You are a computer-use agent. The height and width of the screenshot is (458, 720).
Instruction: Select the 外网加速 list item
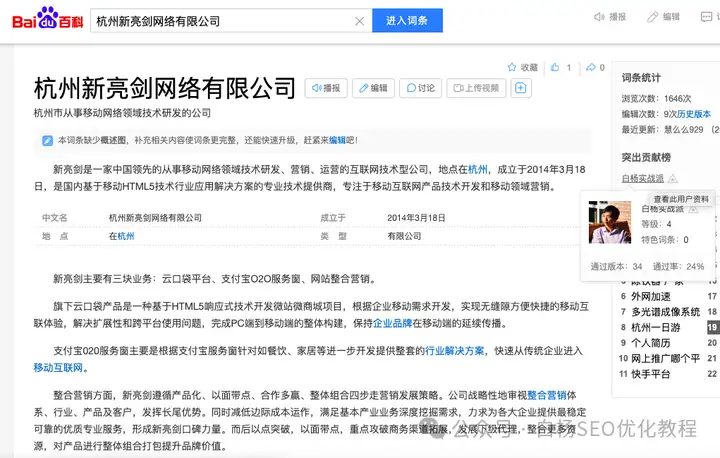point(651,296)
